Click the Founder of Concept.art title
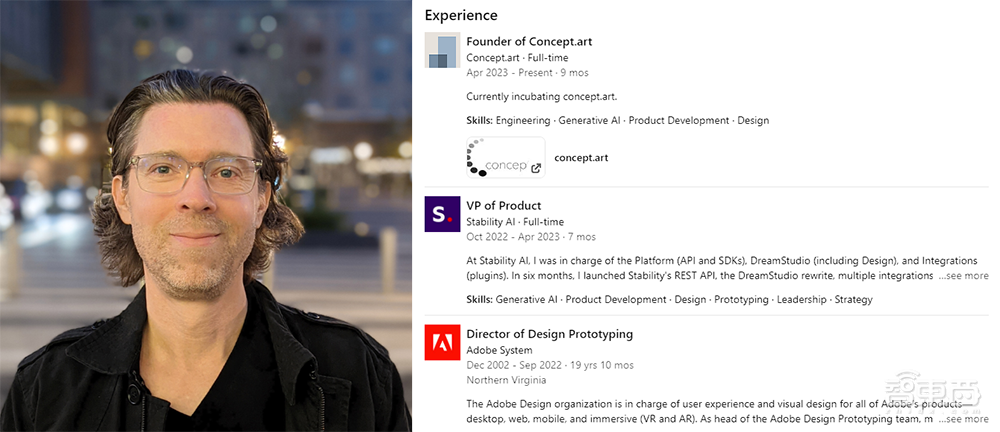This screenshot has width=1000, height=432. (x=529, y=42)
